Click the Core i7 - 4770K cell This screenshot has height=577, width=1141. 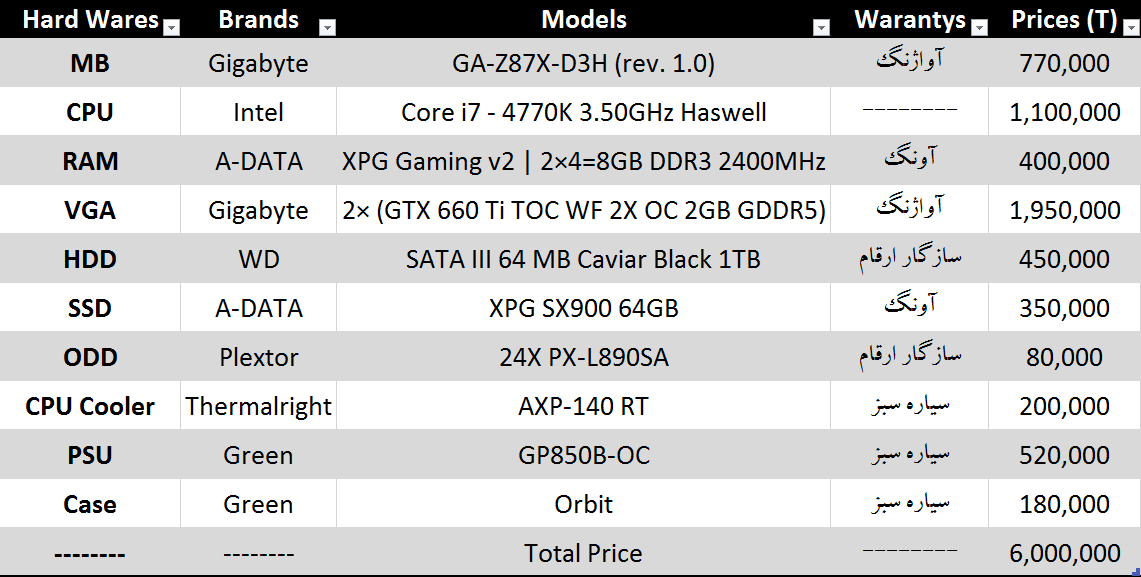tap(584, 113)
